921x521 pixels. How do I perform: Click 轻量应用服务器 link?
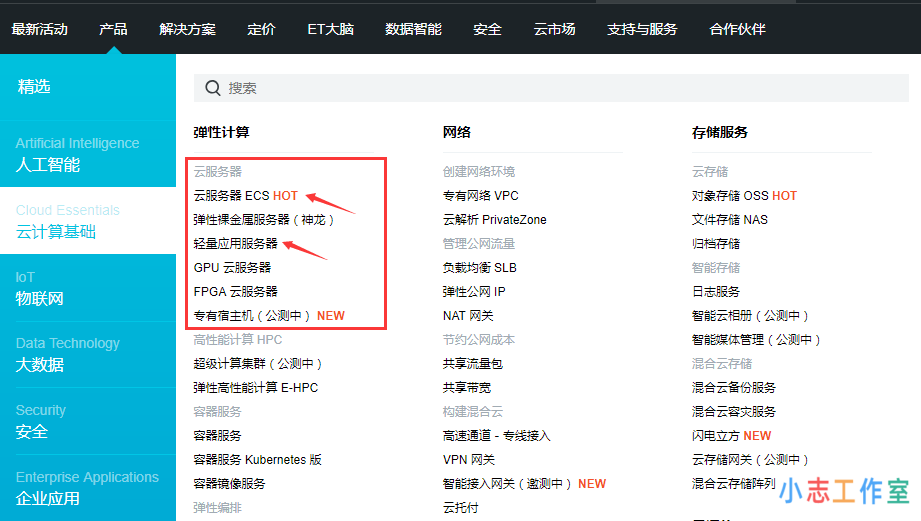236,244
